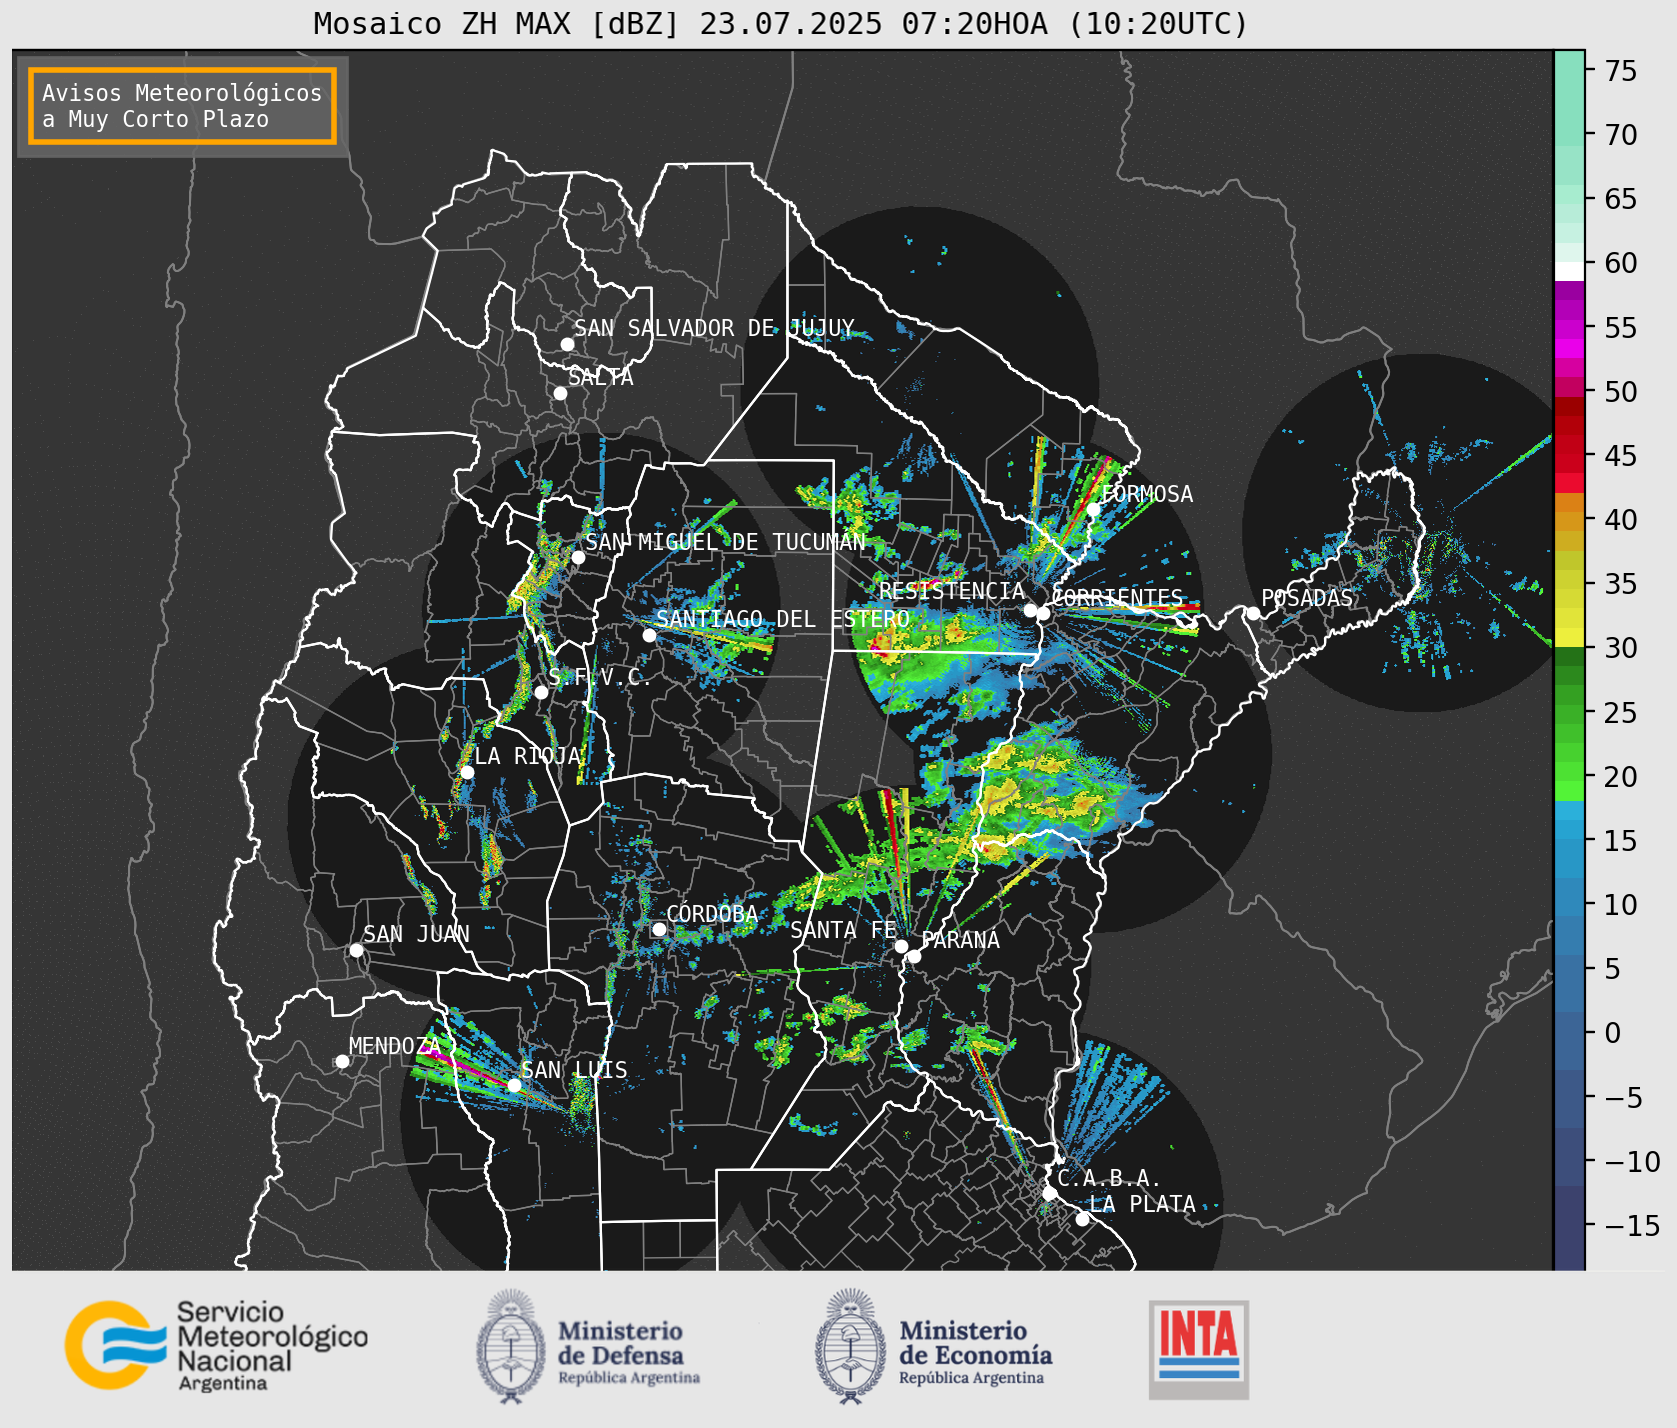
Task: Click the SANTIAGO DEL ESTERO label
Action: 783,619
